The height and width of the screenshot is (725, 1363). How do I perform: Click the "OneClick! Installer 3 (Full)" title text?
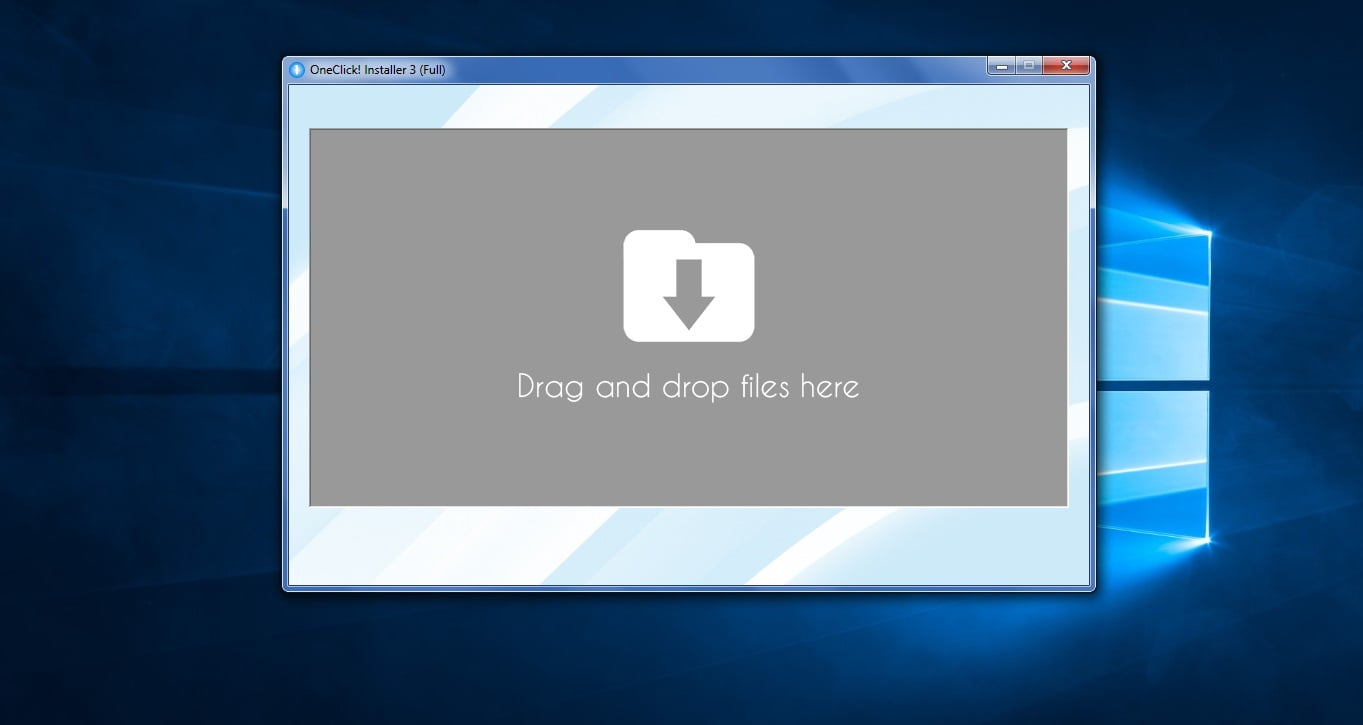(x=377, y=70)
